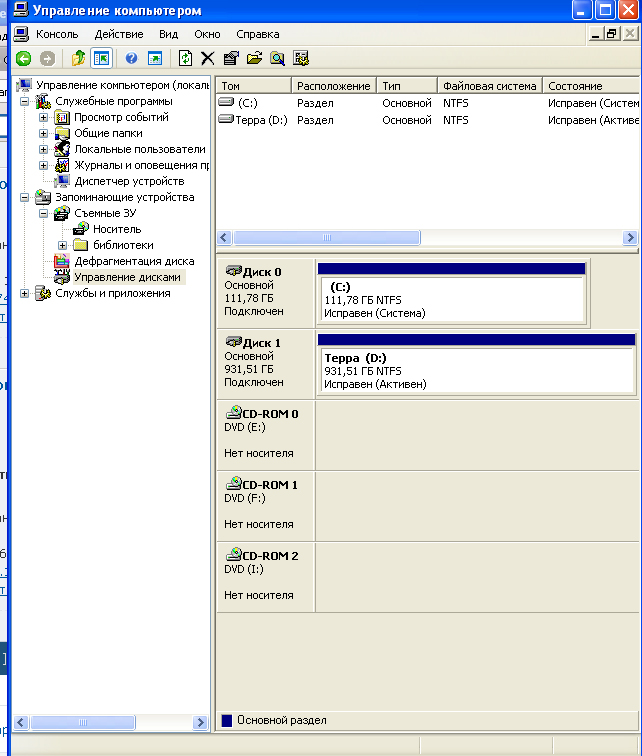Click the Файловая система column header

[488, 86]
